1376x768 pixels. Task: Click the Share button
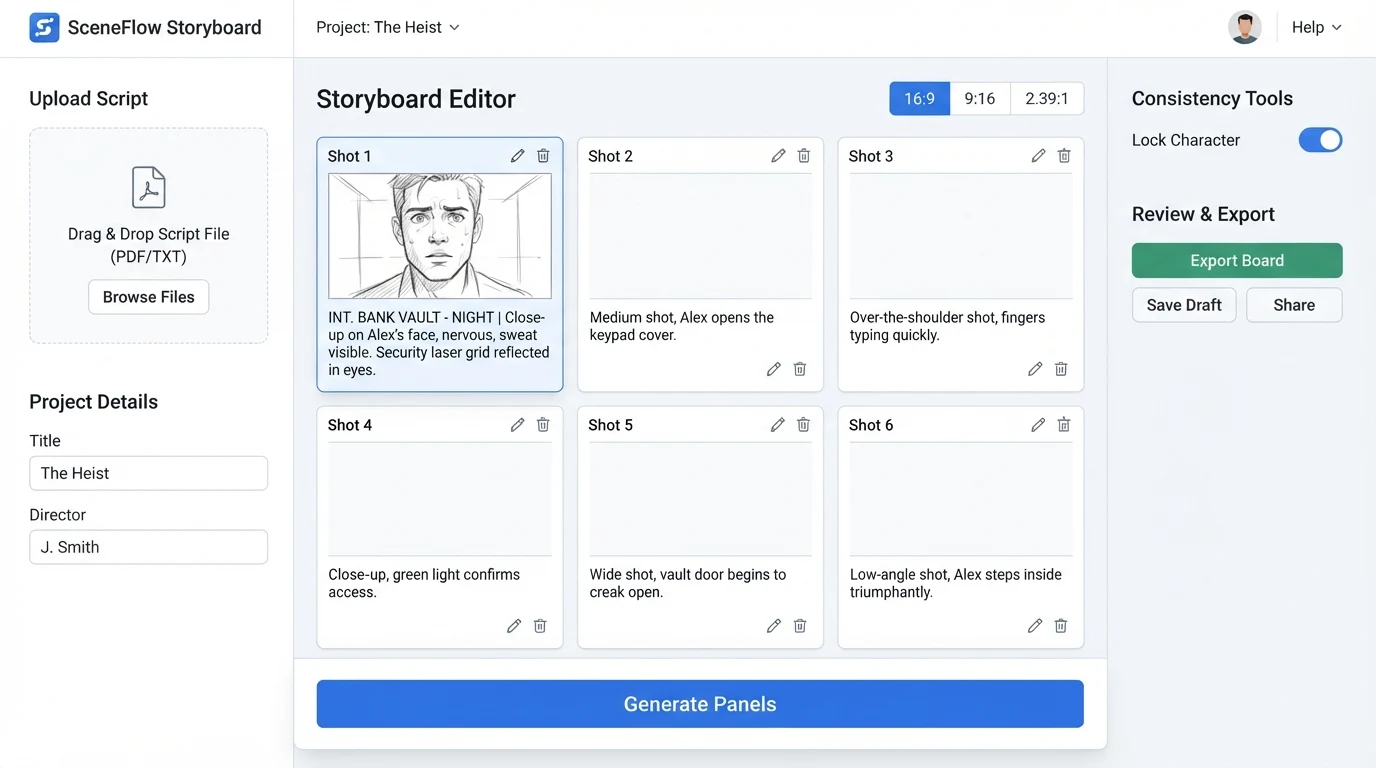coord(1294,305)
